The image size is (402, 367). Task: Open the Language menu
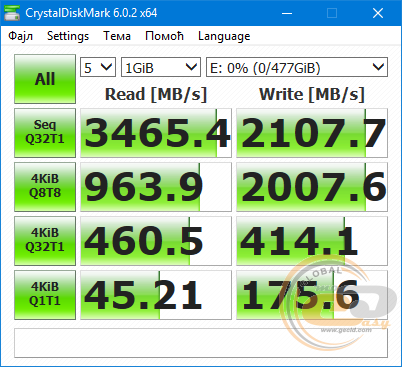[224, 36]
